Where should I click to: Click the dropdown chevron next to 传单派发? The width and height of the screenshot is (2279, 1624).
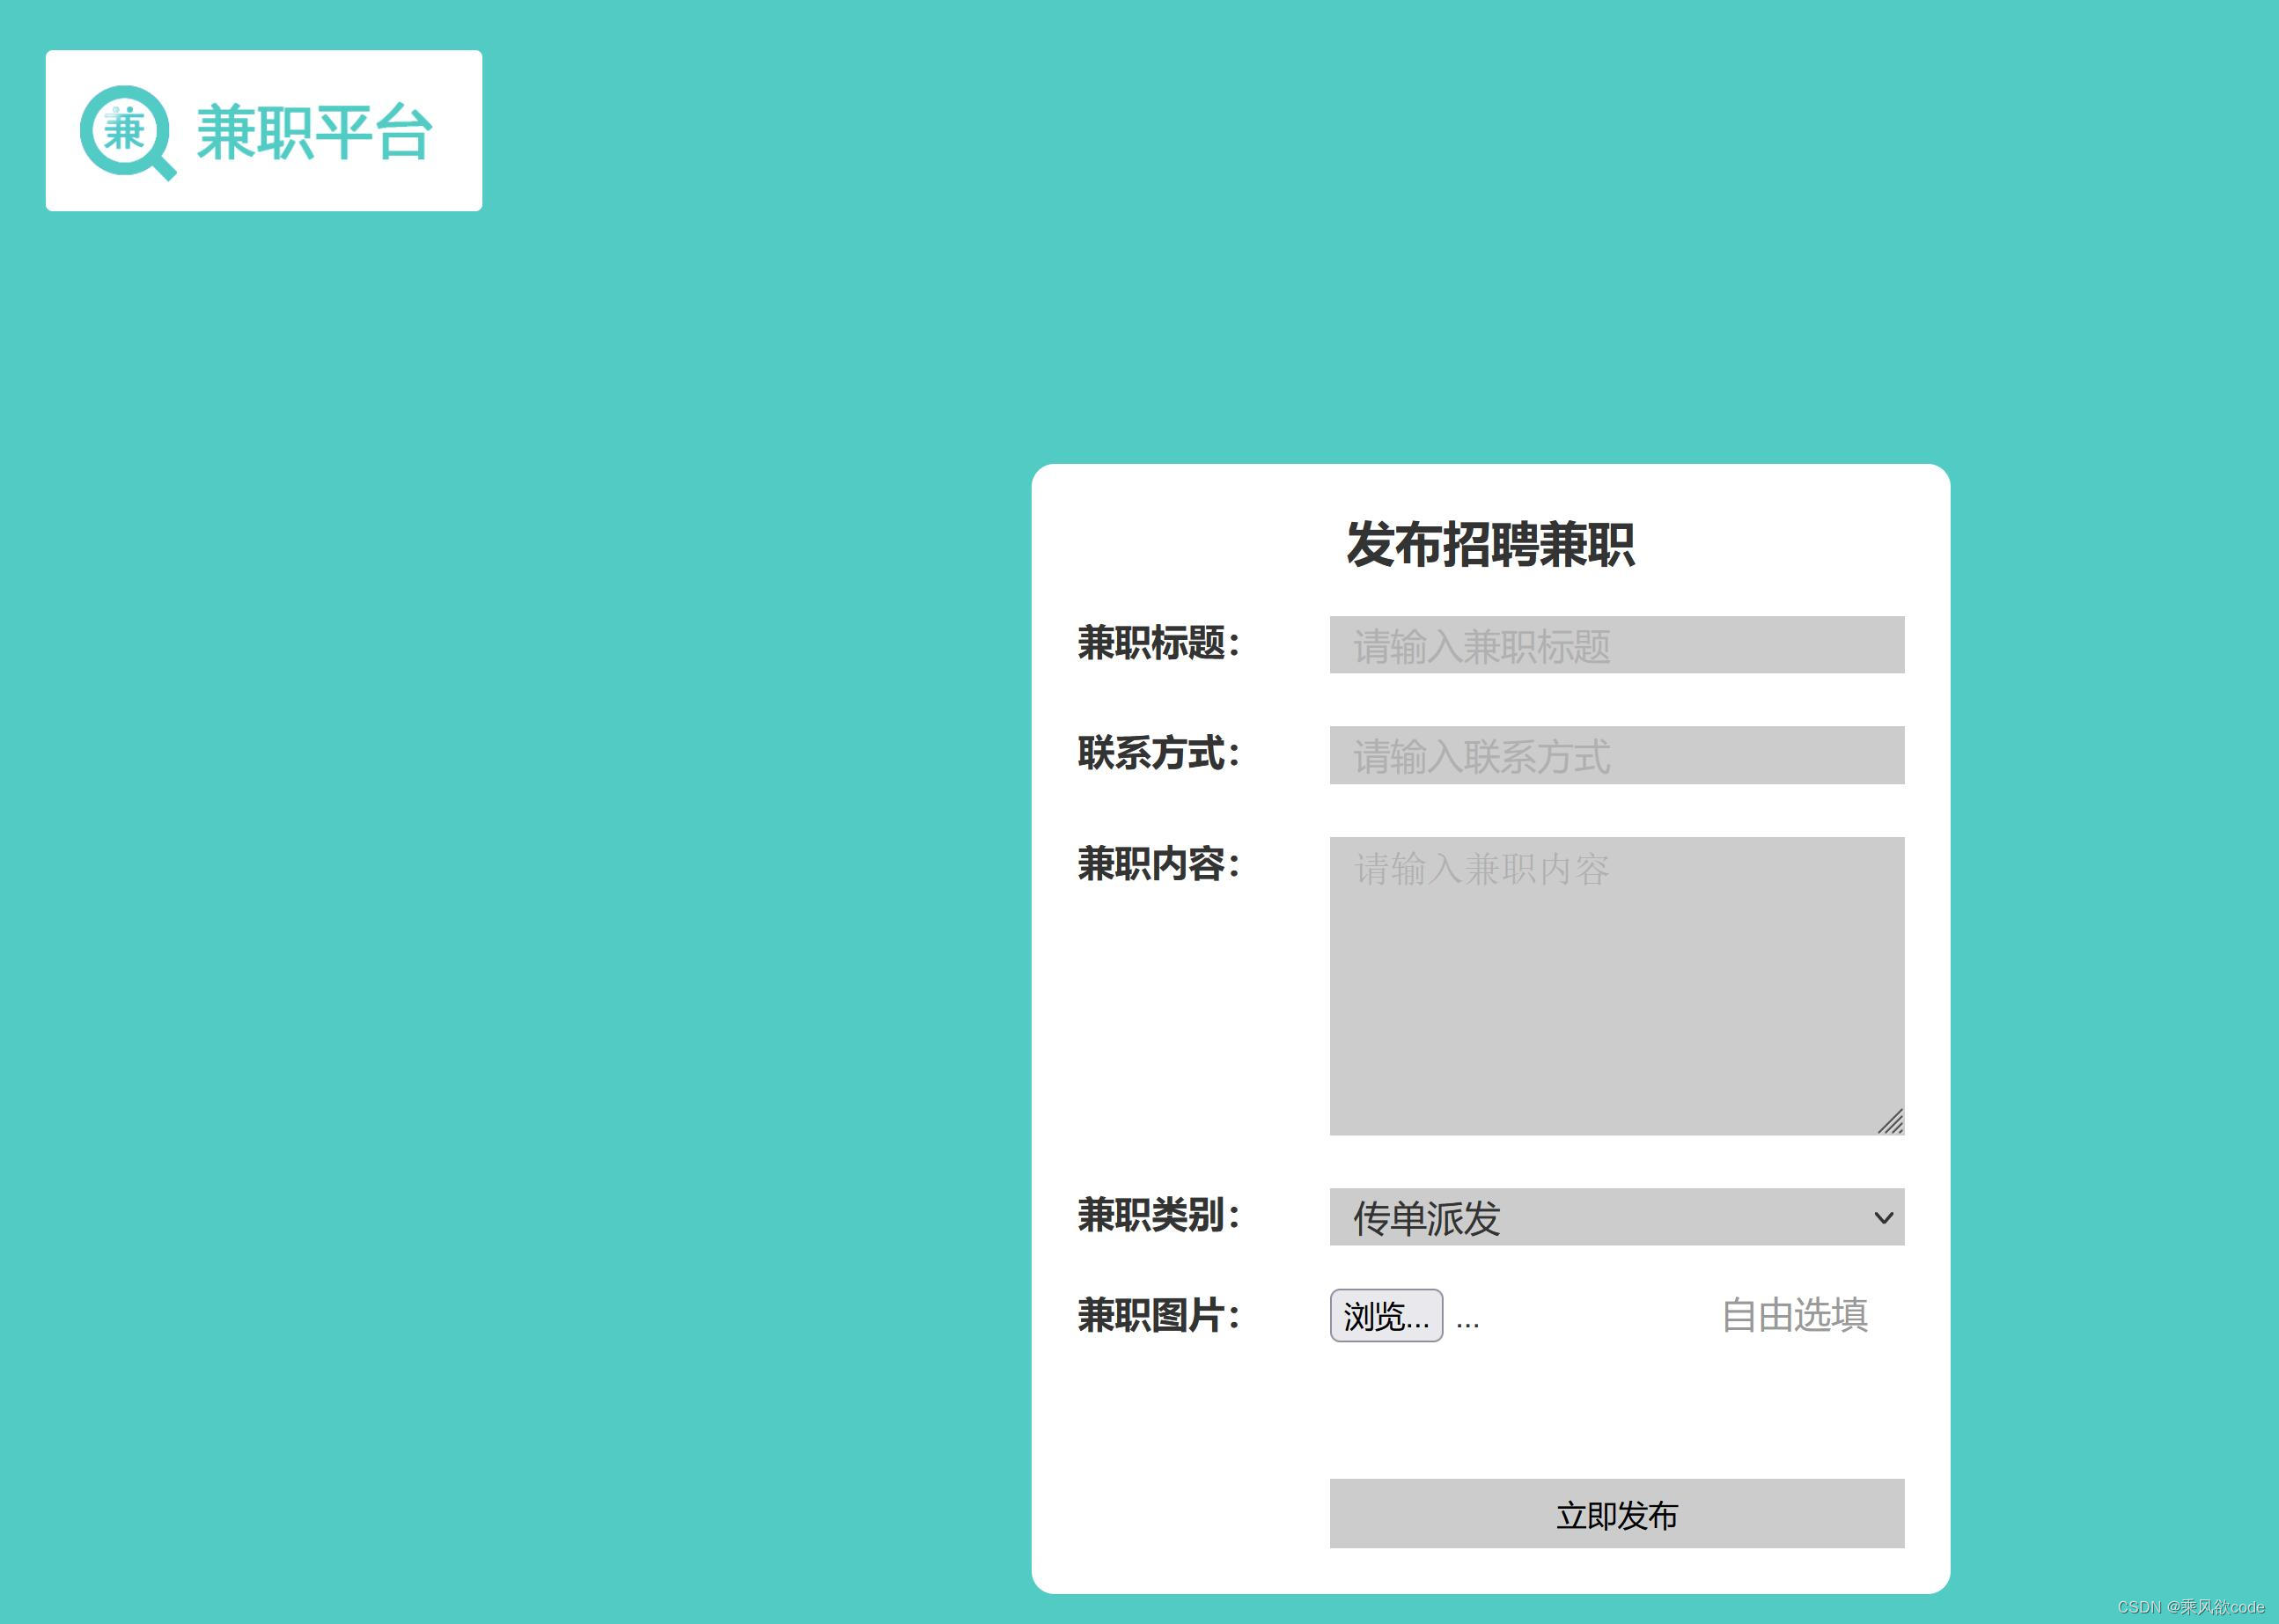tap(1884, 1218)
